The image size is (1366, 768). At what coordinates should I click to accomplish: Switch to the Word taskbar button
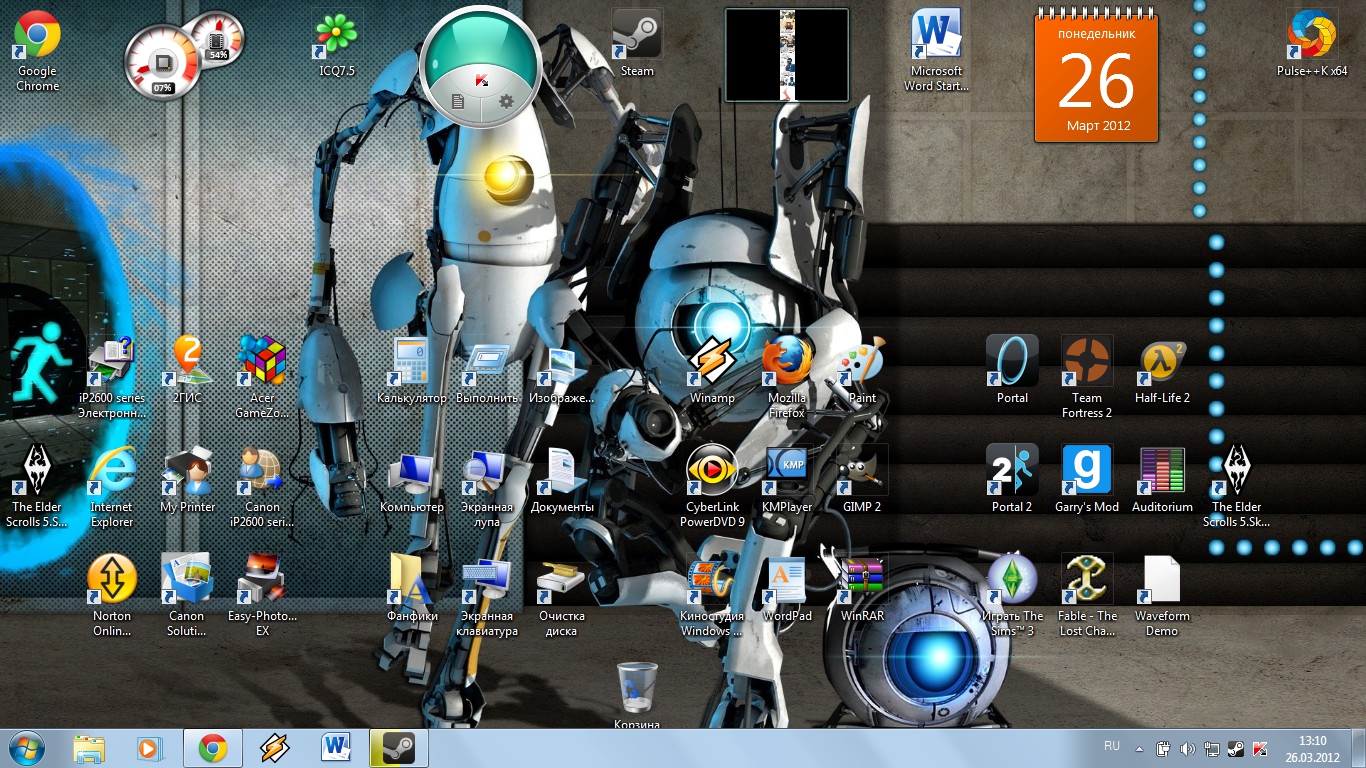point(336,748)
